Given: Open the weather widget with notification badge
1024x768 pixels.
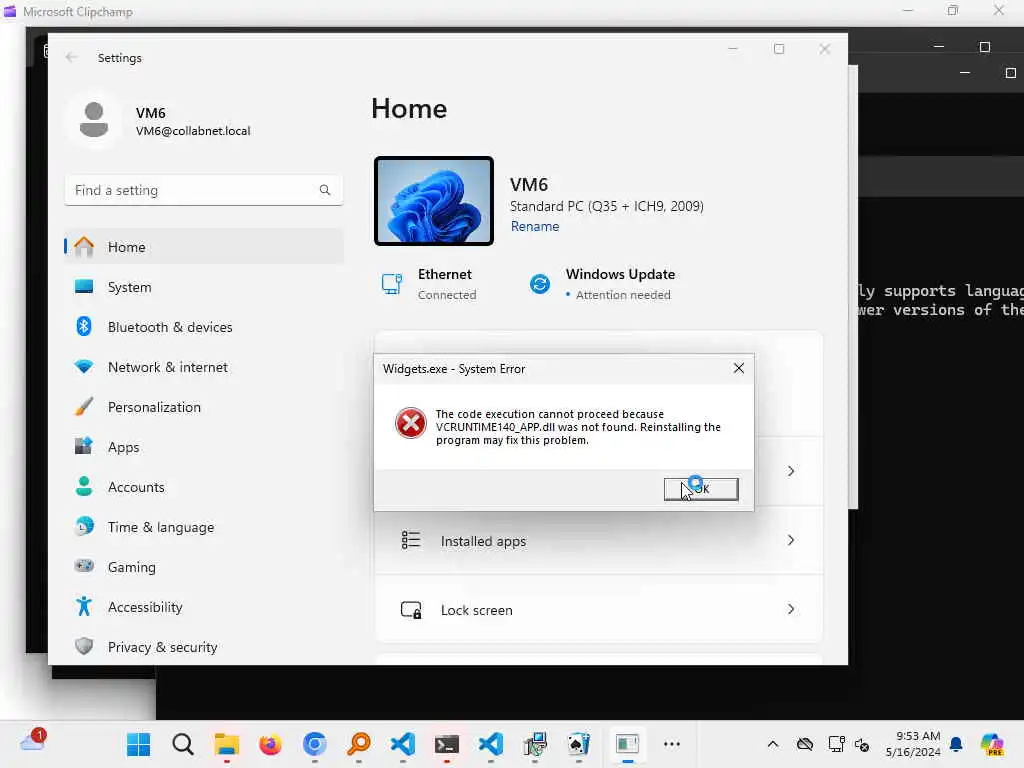Looking at the screenshot, I should point(33,741).
